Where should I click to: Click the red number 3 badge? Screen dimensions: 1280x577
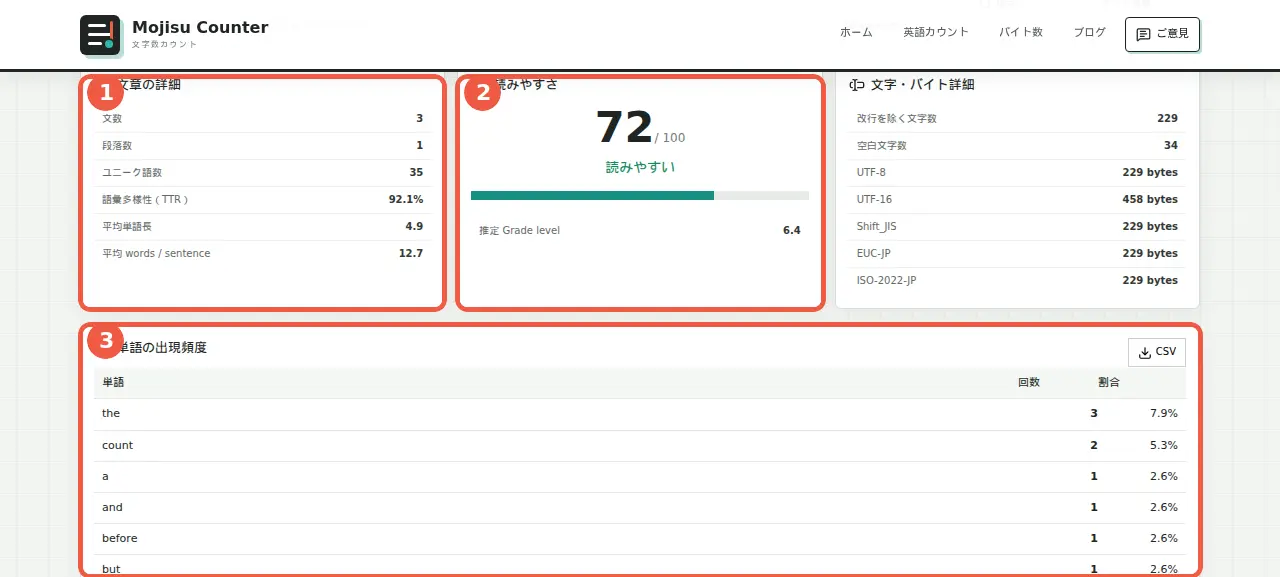click(106, 341)
